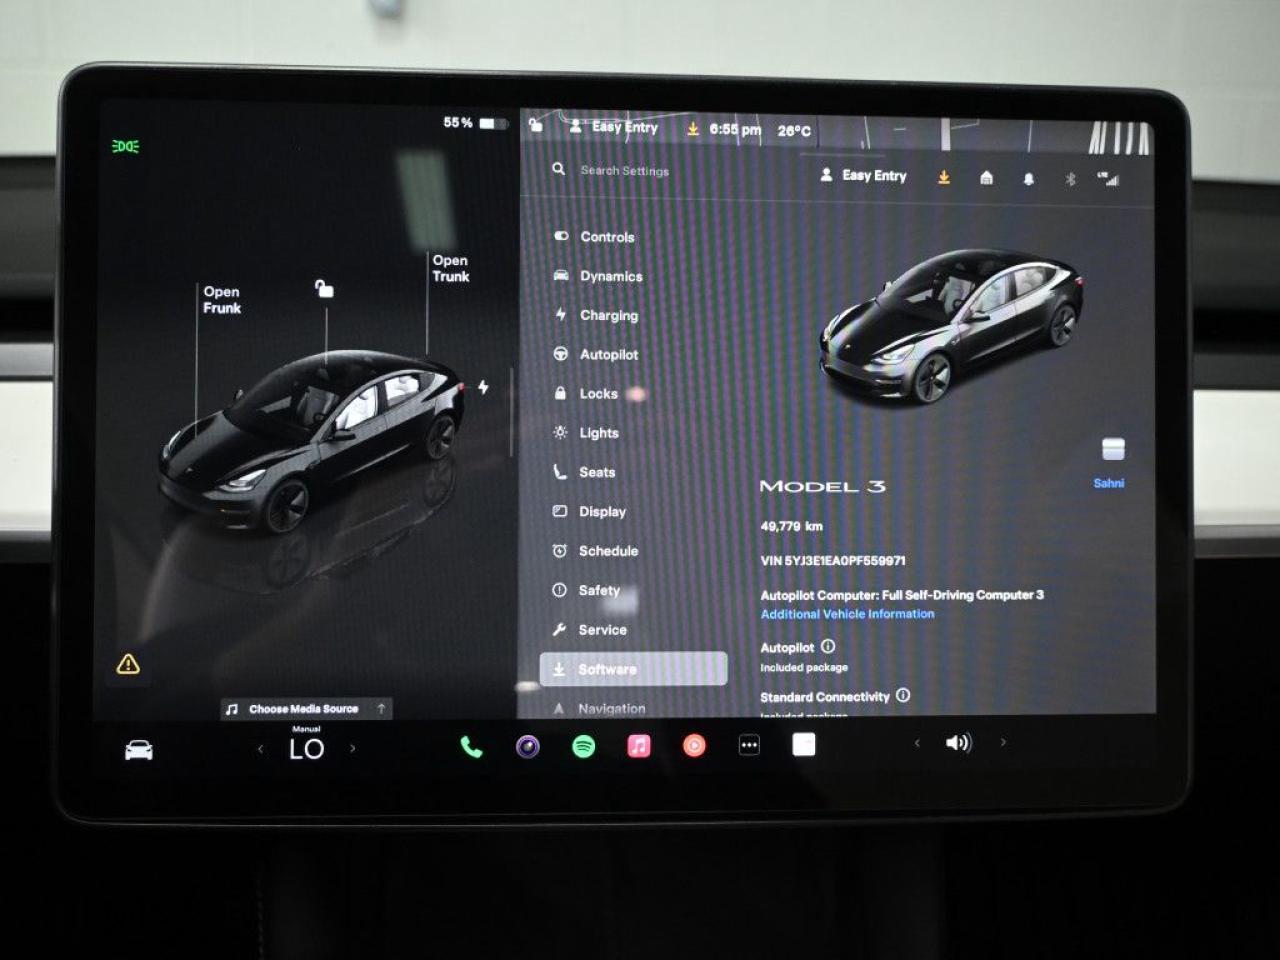This screenshot has height=960, width=1280.
Task: Tap the charge port lightning icon
Action: coord(483,387)
